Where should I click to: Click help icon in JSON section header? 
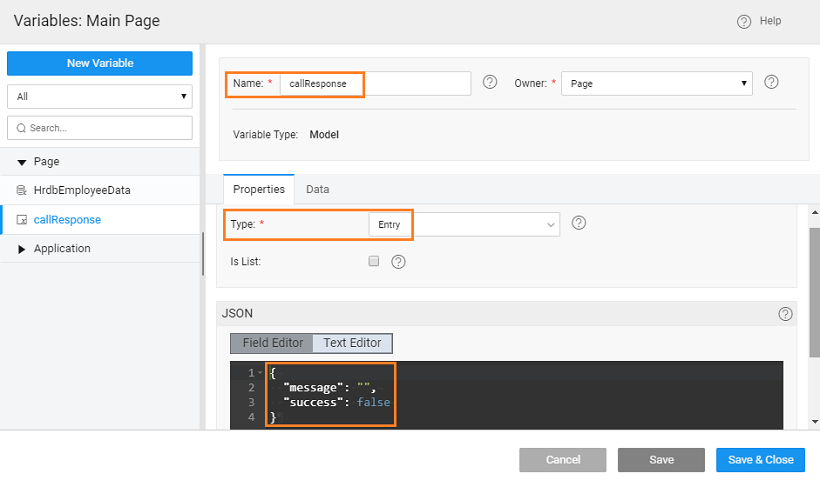[x=785, y=314]
